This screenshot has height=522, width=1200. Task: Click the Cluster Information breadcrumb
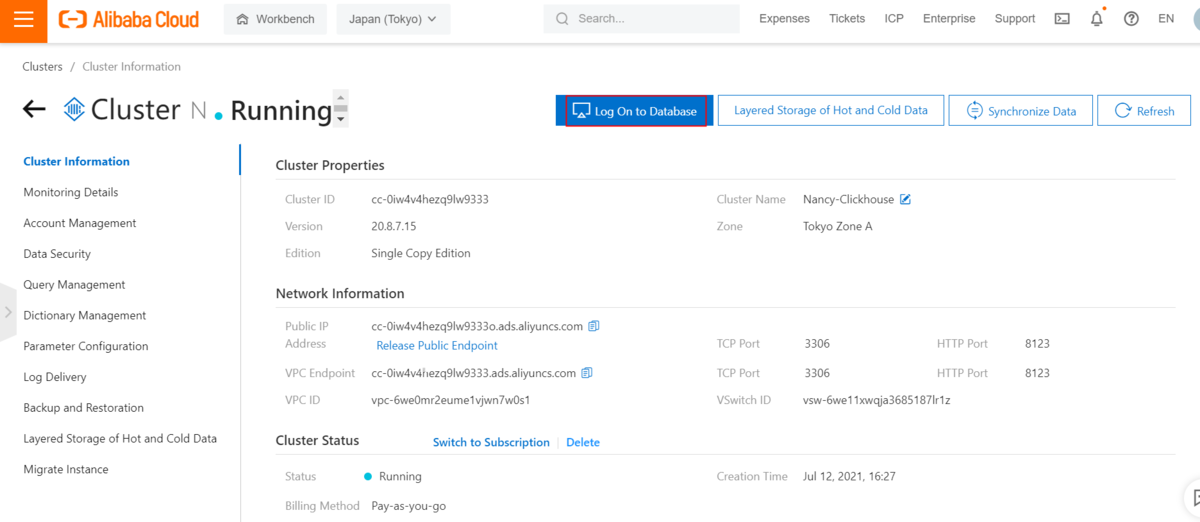[132, 67]
